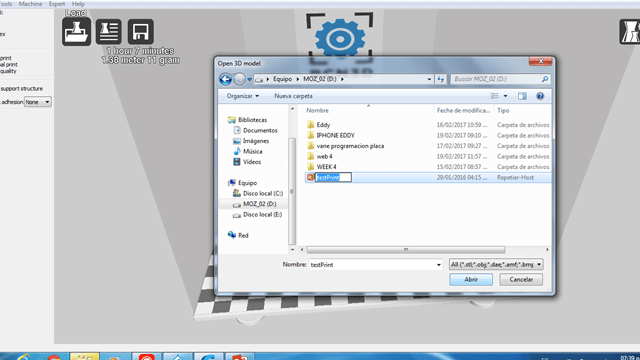Open the Nombre filename dropdown arrow
640x360 pixels.
coord(439,265)
